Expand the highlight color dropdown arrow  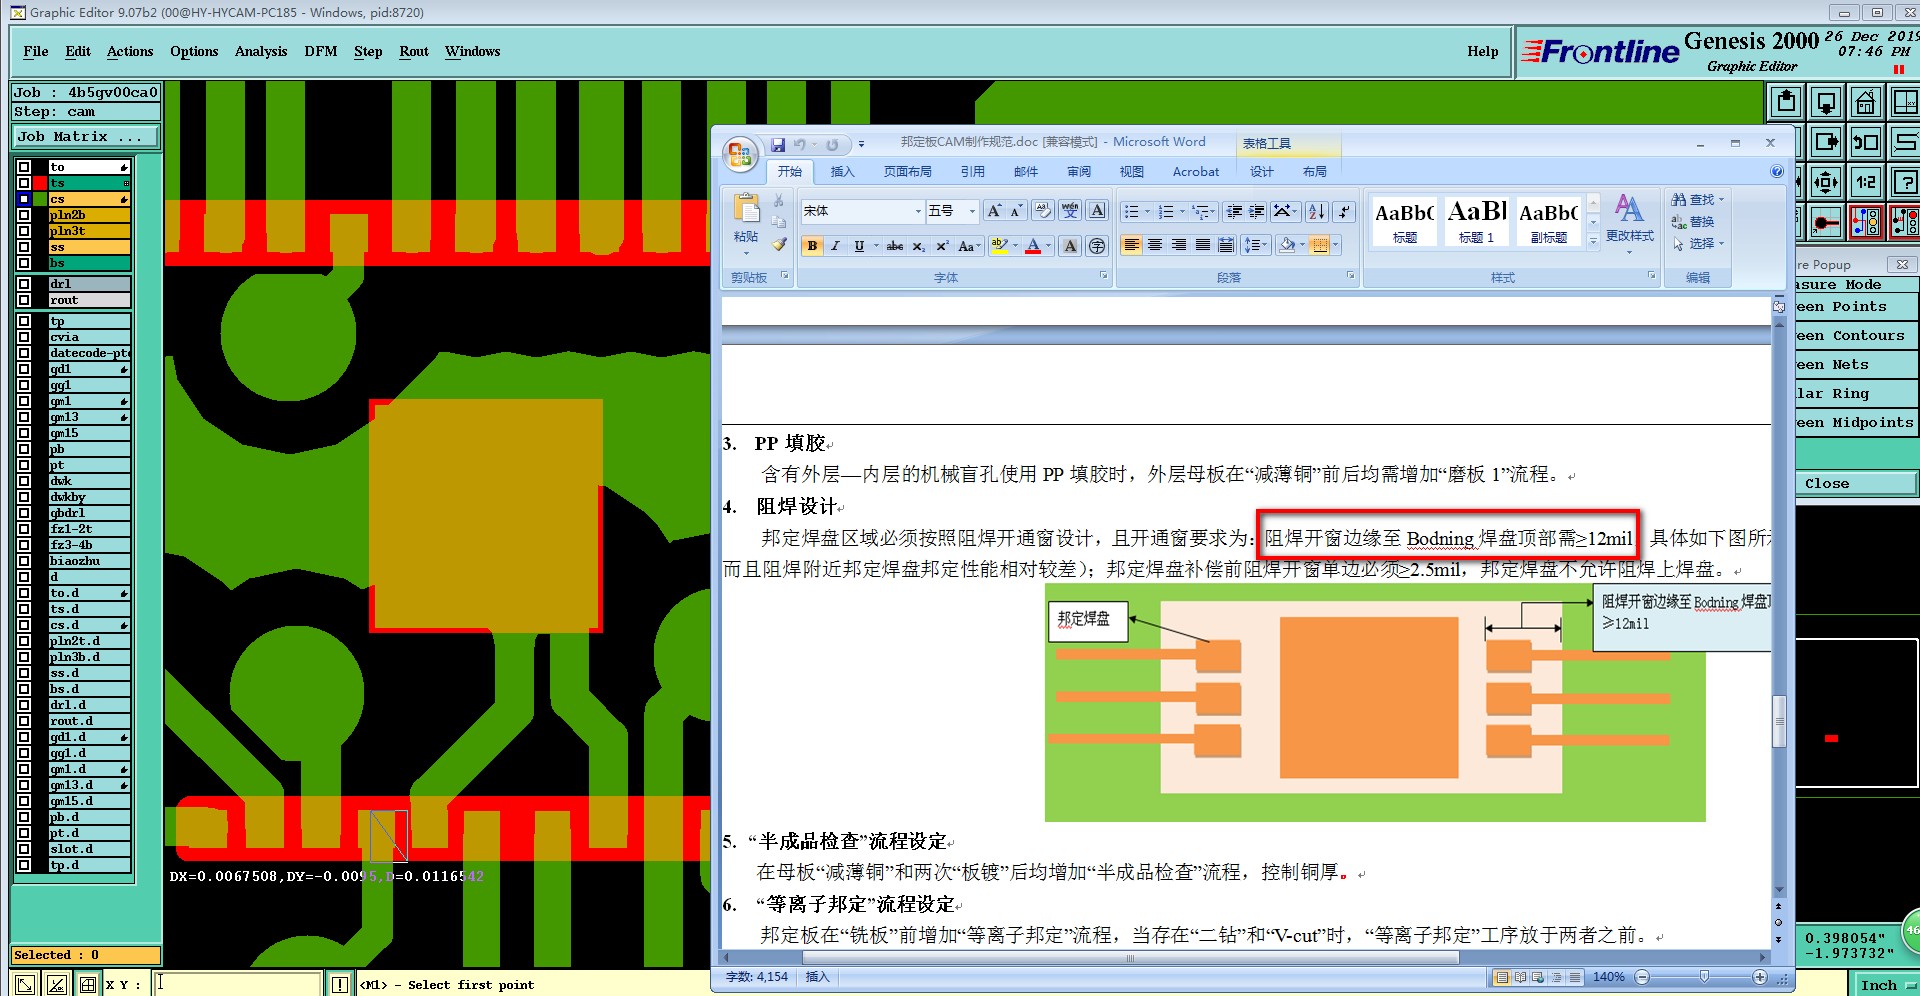[x=1015, y=245]
